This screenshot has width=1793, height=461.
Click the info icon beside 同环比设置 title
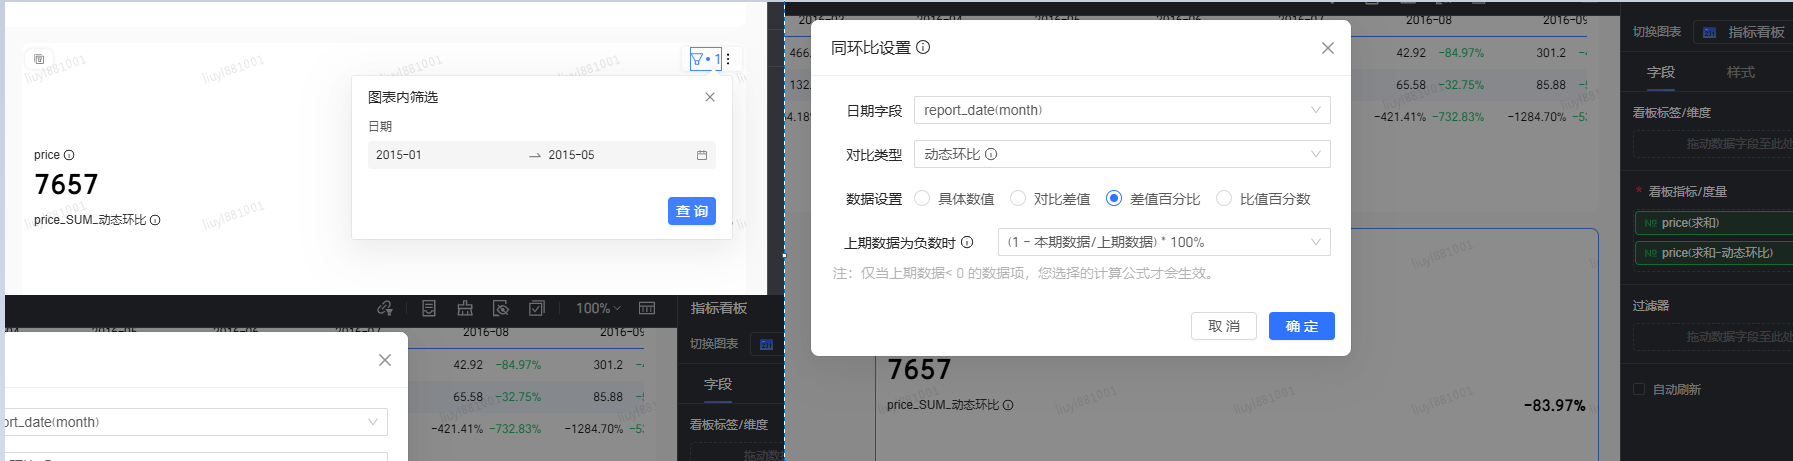coord(923,47)
